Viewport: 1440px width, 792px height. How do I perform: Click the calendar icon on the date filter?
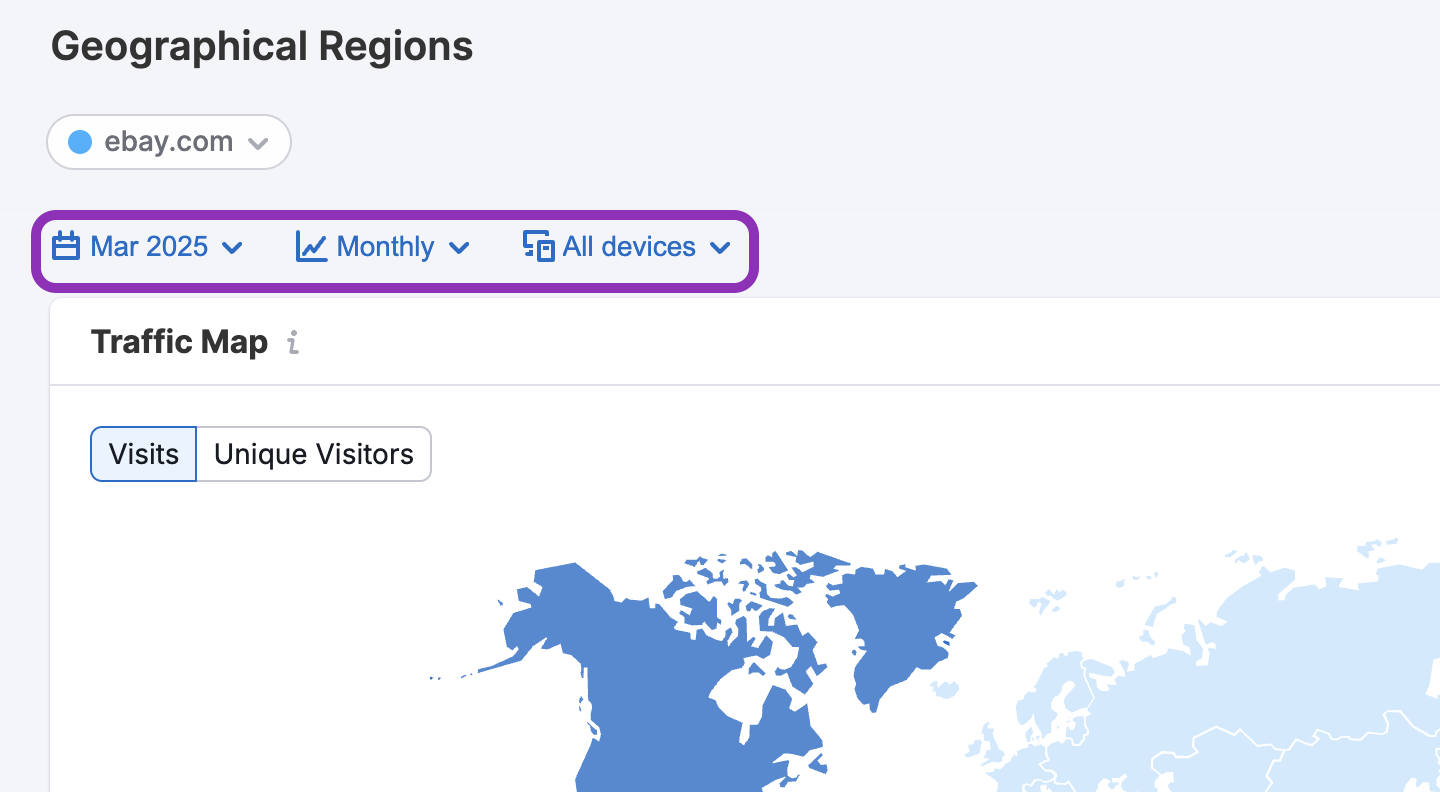pyautogui.click(x=65, y=246)
